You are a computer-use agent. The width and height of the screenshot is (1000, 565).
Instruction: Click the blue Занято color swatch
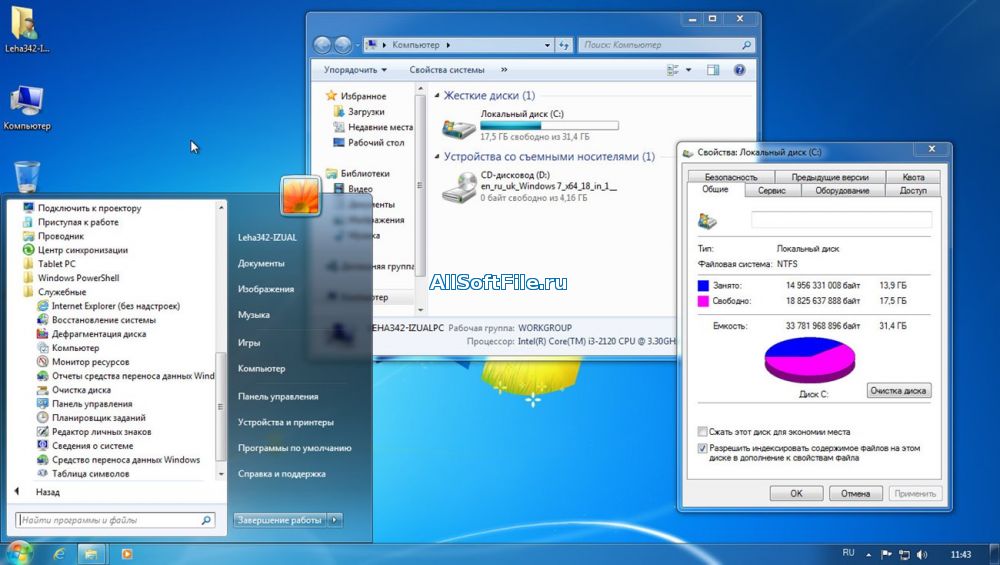pyautogui.click(x=704, y=286)
